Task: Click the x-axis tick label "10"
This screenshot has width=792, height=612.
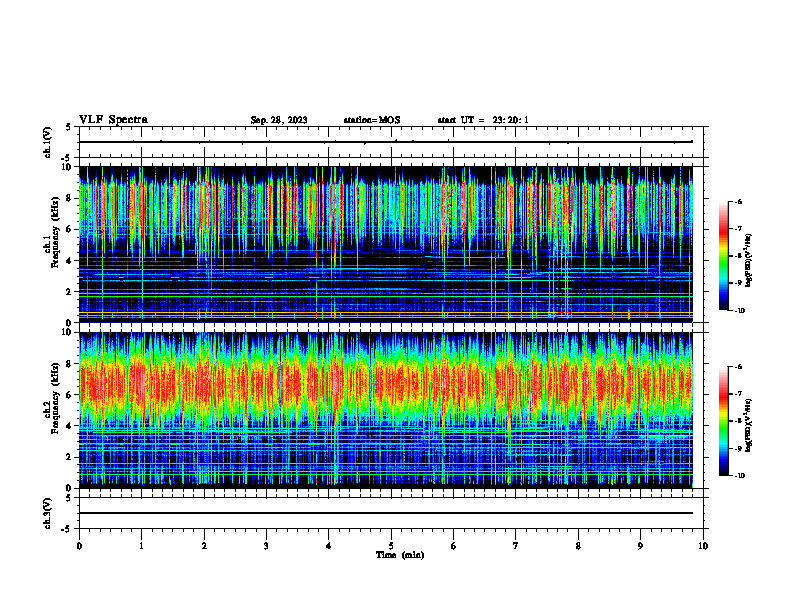Action: click(x=703, y=546)
